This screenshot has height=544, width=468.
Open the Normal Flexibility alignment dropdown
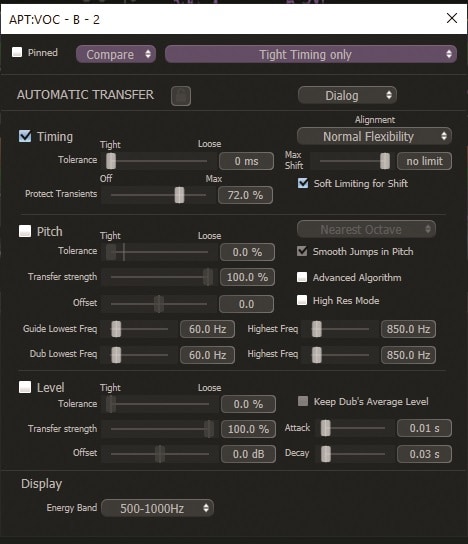[x=374, y=136]
